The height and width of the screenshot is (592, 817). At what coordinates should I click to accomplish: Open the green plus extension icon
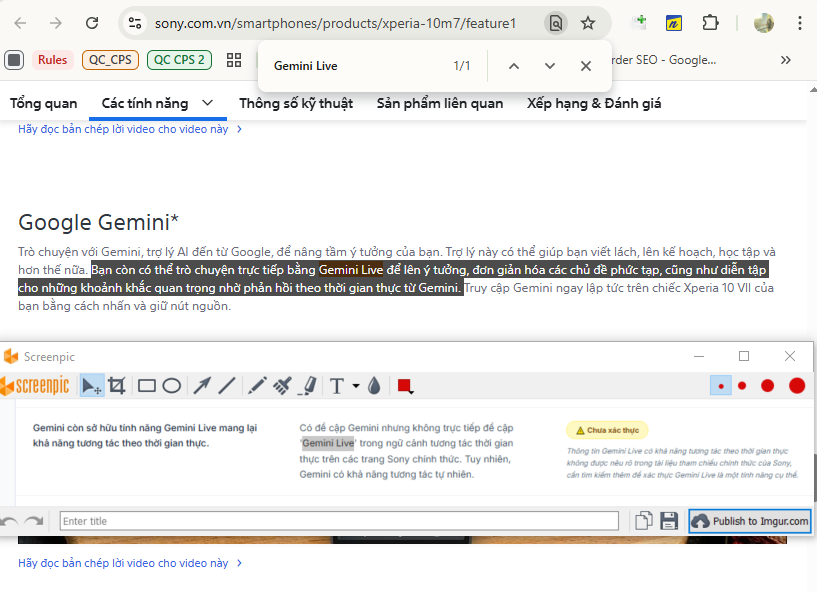tap(639, 22)
